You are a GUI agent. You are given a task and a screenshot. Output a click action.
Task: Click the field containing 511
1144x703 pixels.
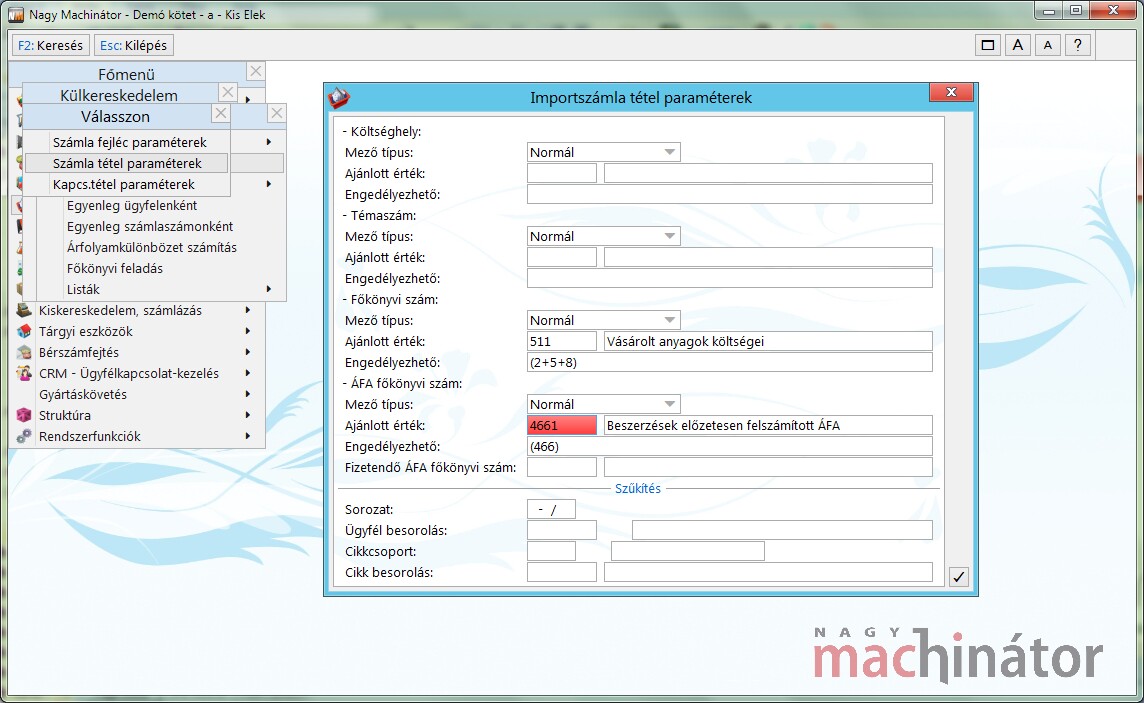pyautogui.click(x=562, y=341)
